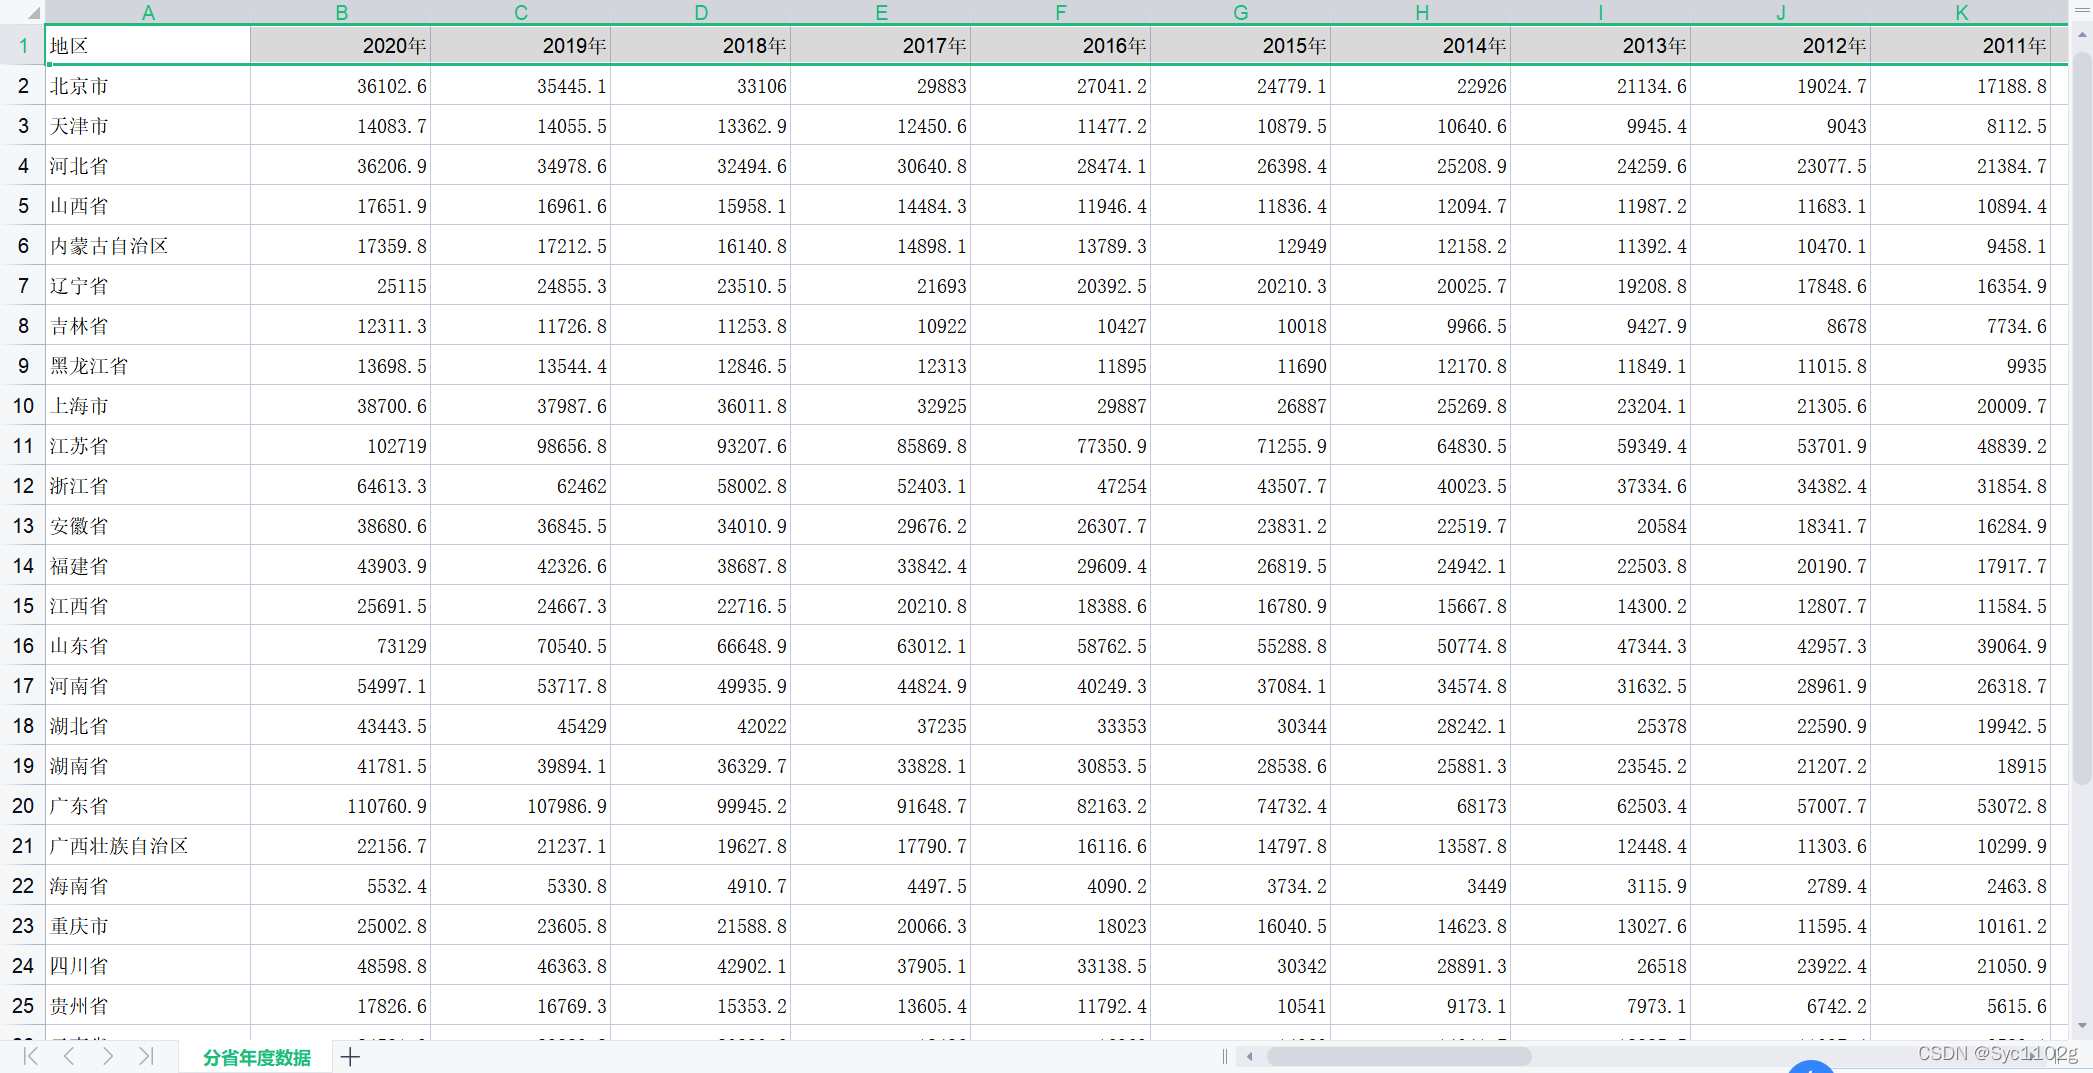This screenshot has width=2093, height=1073.
Task: Click cell value 63012.1
Action: pos(881,646)
